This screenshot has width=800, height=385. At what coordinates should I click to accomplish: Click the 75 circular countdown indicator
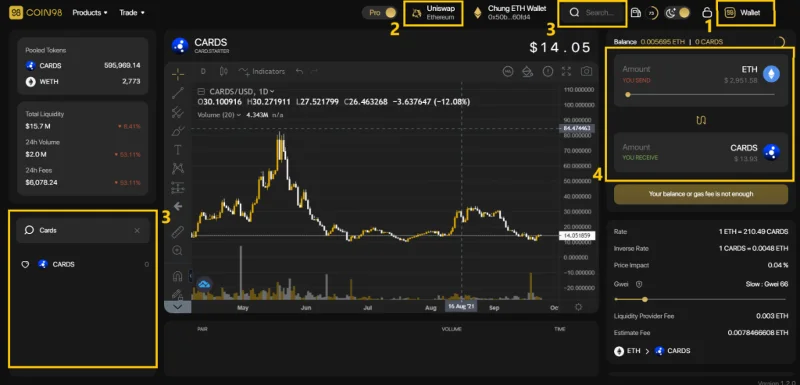(652, 13)
